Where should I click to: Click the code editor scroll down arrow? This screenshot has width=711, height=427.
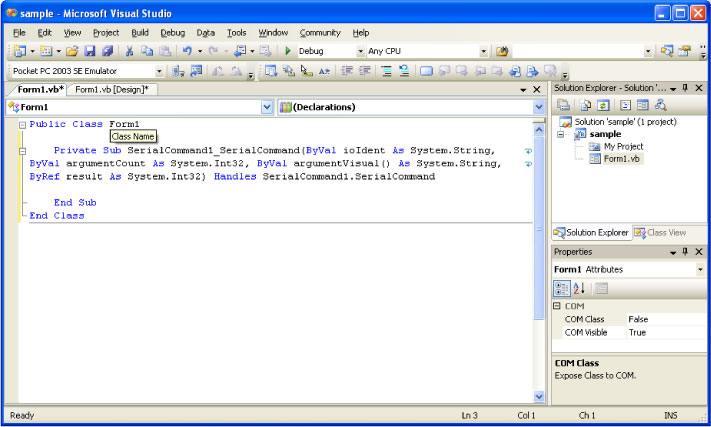(539, 397)
